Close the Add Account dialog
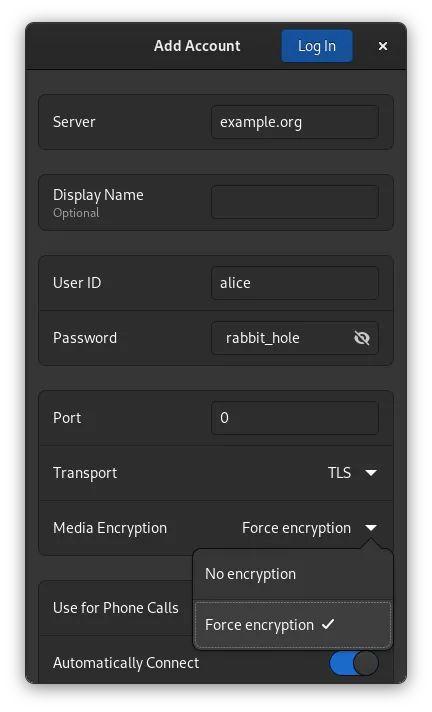The height and width of the screenshot is (712, 432). (382, 46)
